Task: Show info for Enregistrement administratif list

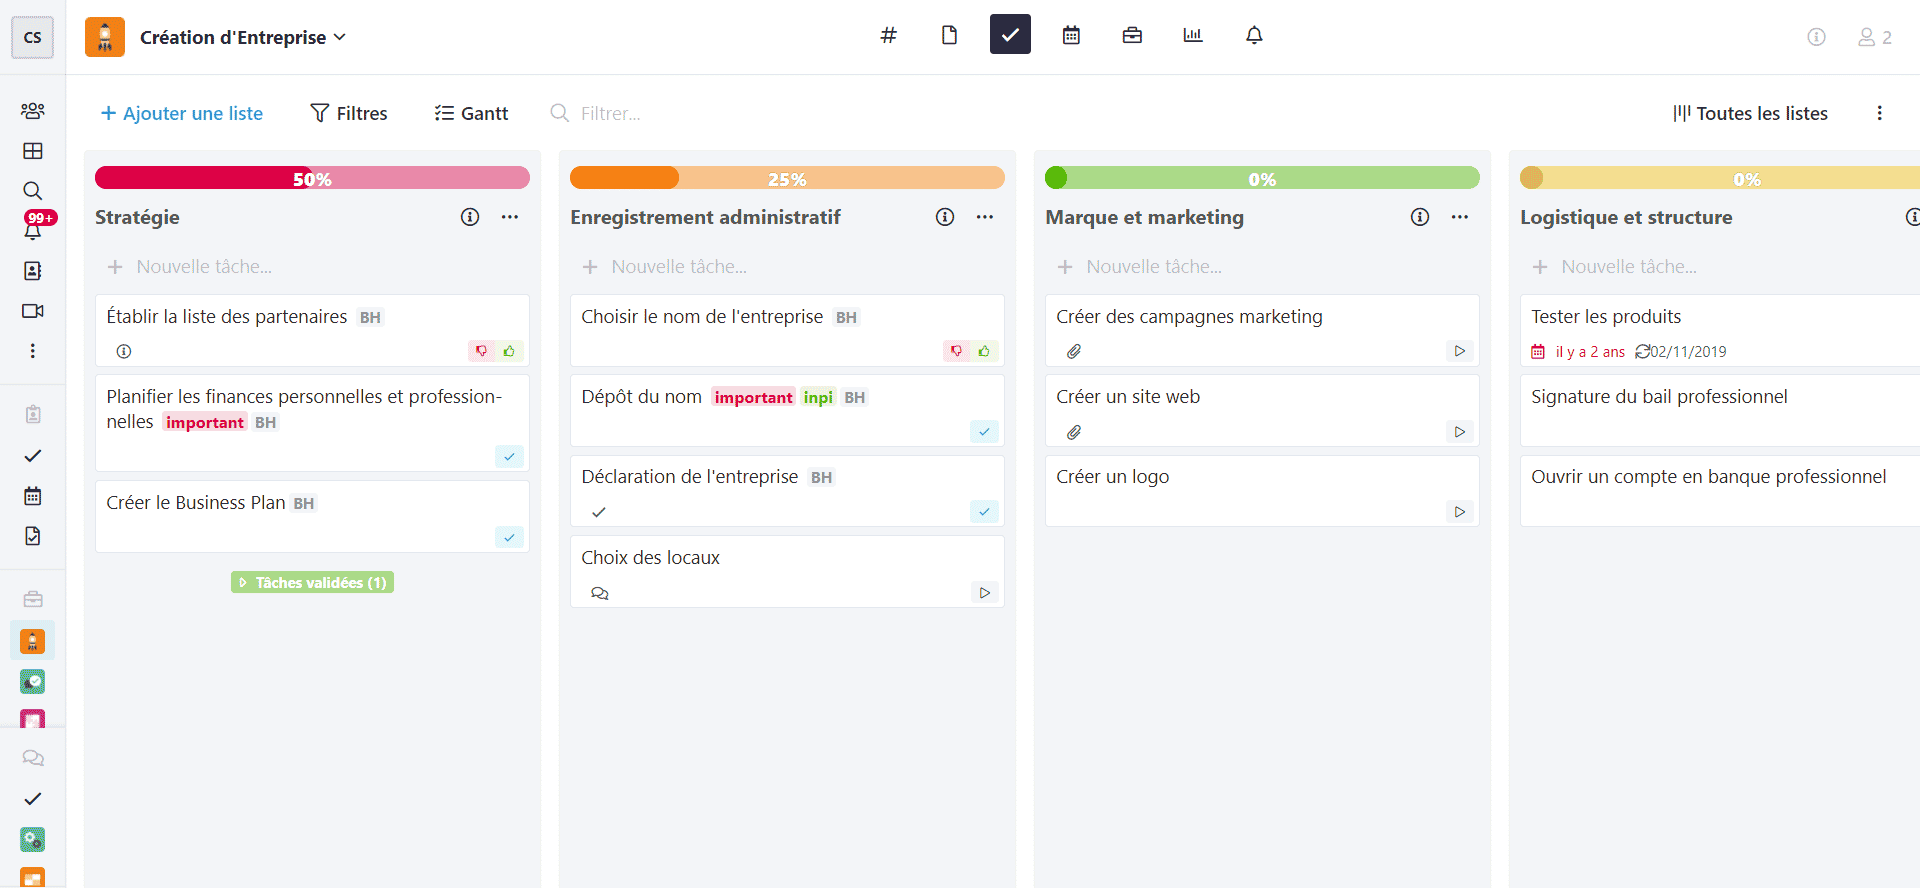Action: pos(945,217)
